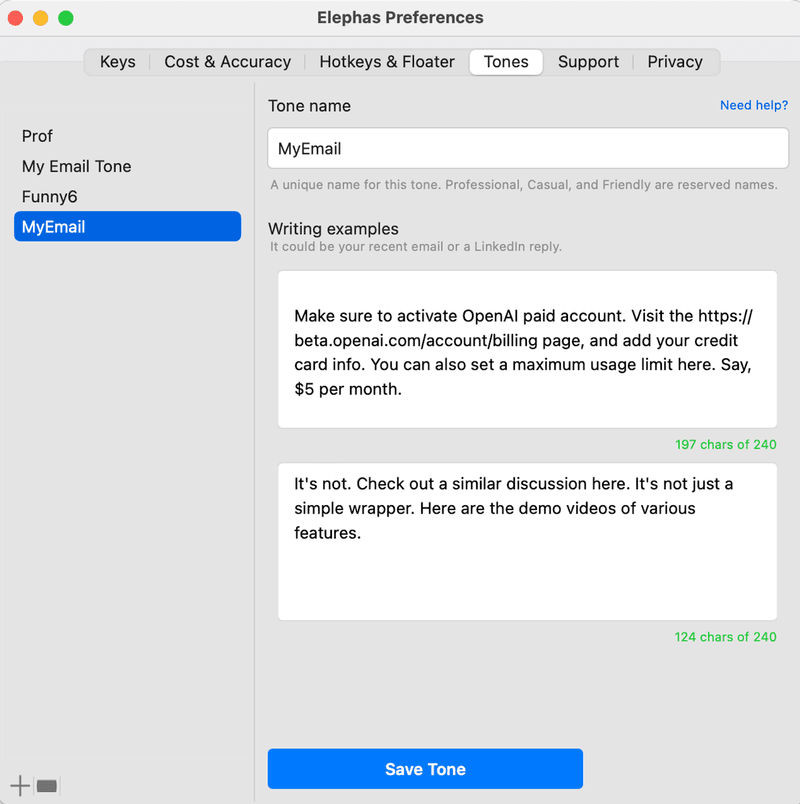Screen dimensions: 800x804
Task: Click the Tone name input field
Action: coord(527,147)
